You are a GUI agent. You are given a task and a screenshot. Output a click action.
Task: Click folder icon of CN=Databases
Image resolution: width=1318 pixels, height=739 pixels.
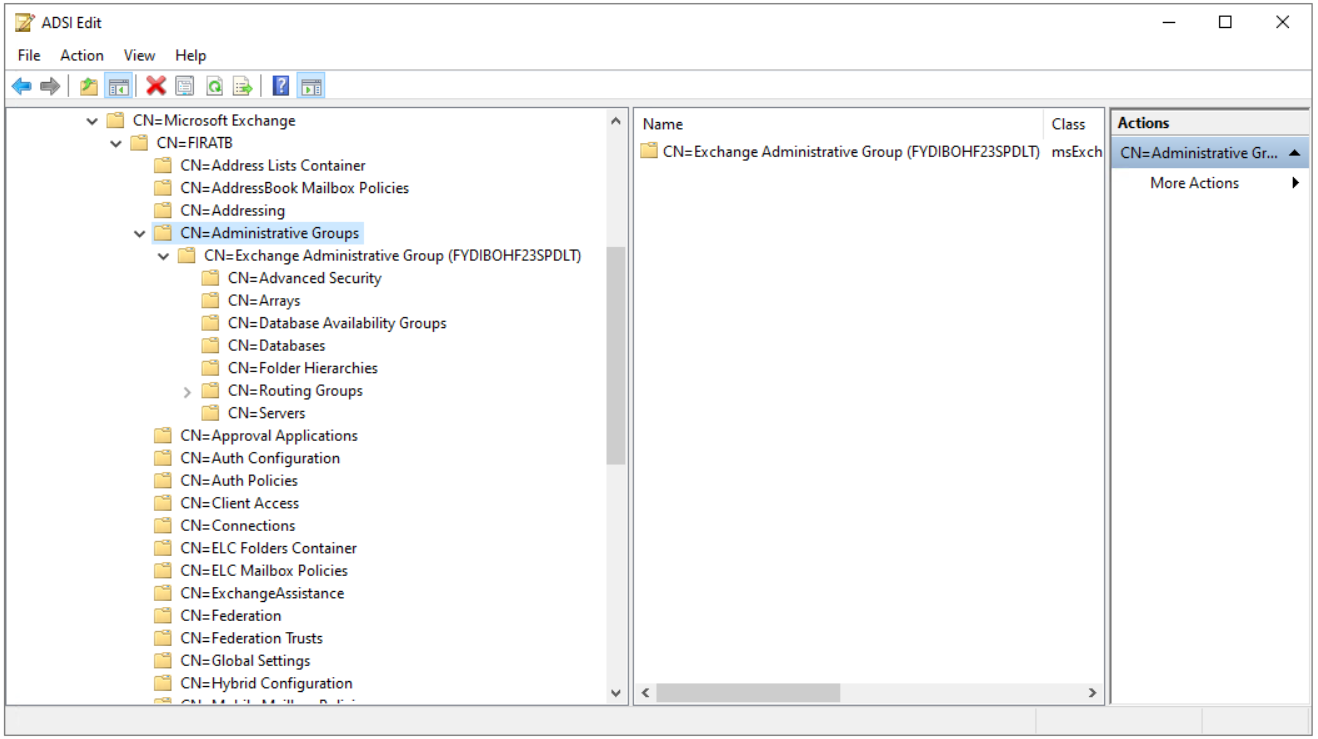[210, 346]
